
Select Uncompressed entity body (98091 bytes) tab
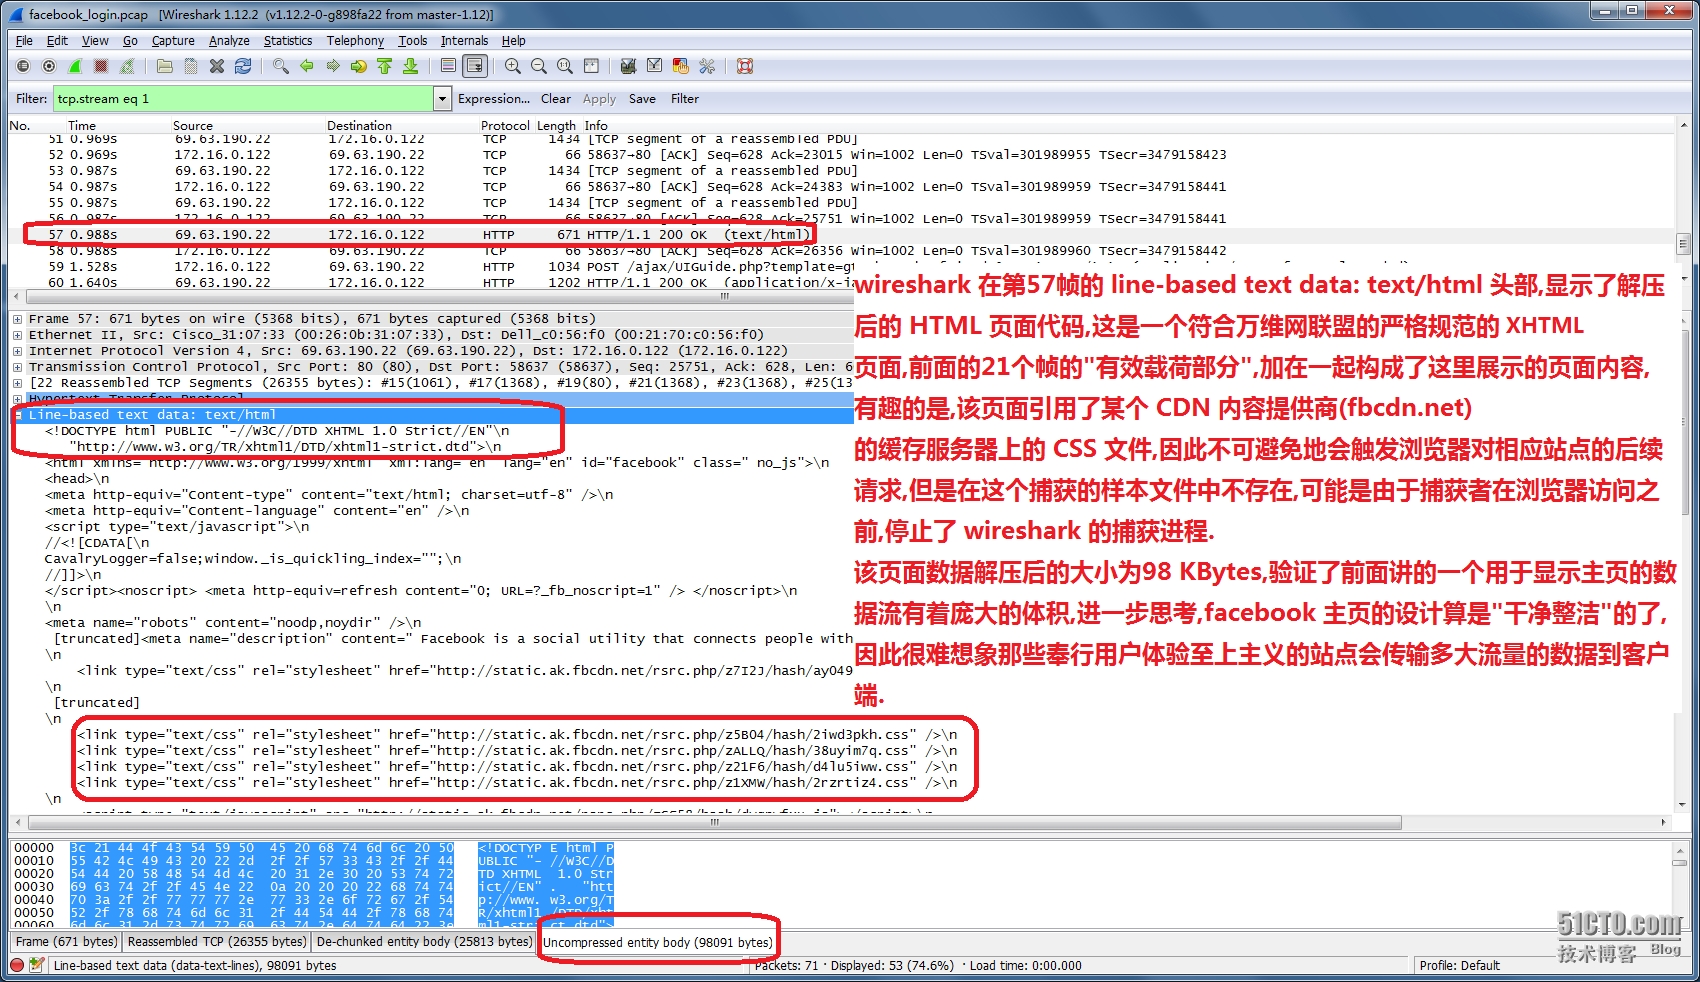click(657, 942)
